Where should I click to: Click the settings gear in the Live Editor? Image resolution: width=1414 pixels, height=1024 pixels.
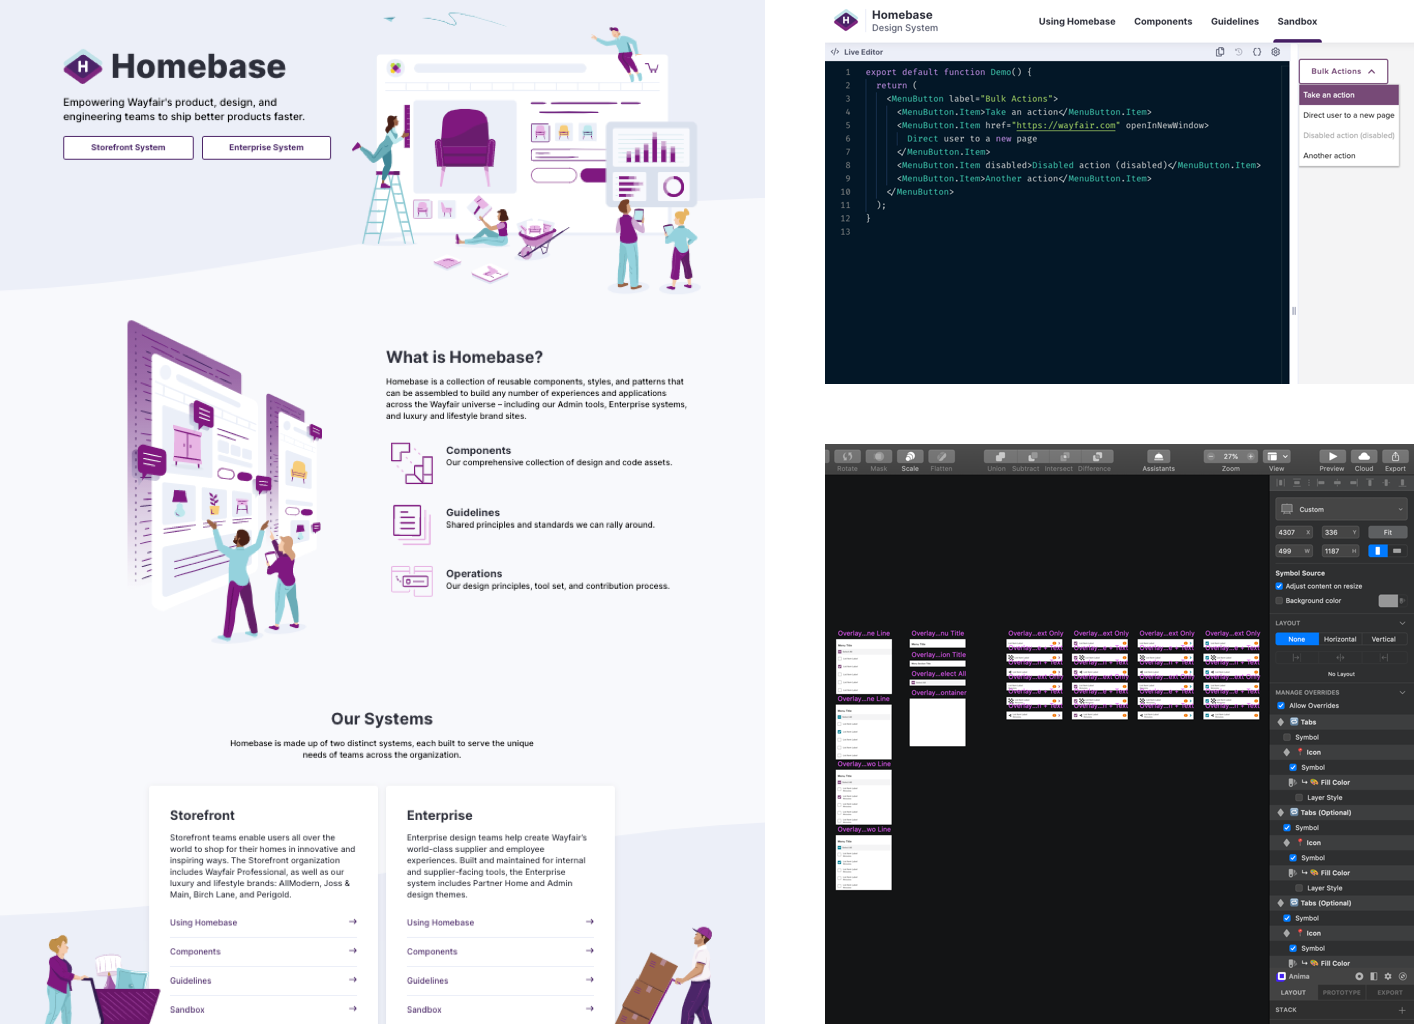1275,51
